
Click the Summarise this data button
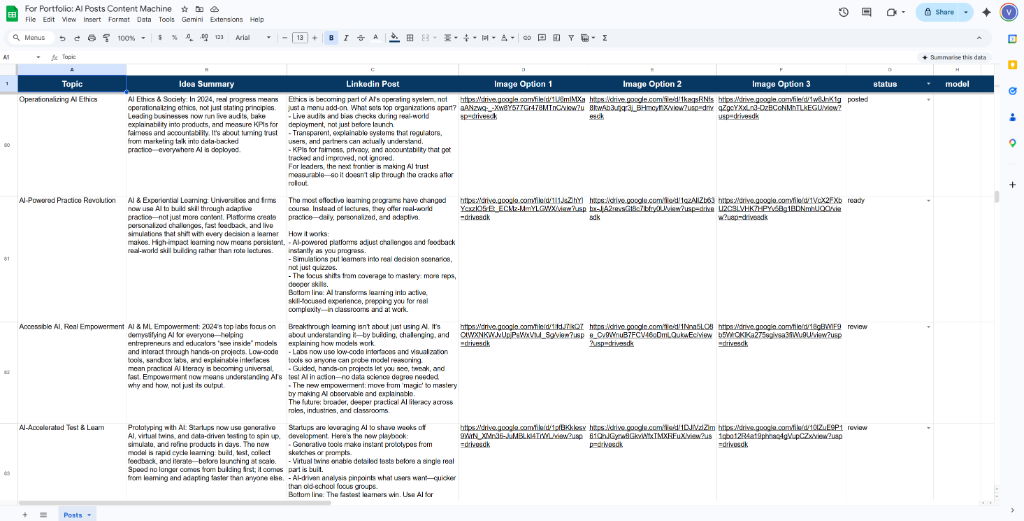954,57
